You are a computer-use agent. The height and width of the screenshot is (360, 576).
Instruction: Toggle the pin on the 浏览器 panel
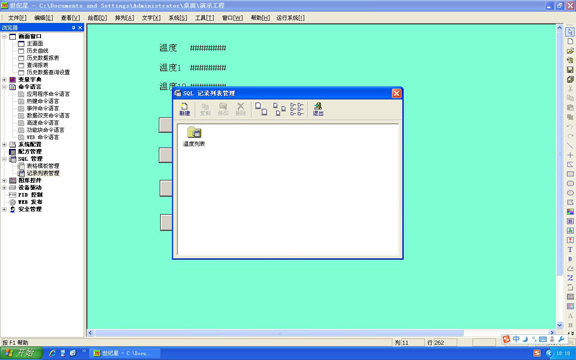(x=73, y=28)
